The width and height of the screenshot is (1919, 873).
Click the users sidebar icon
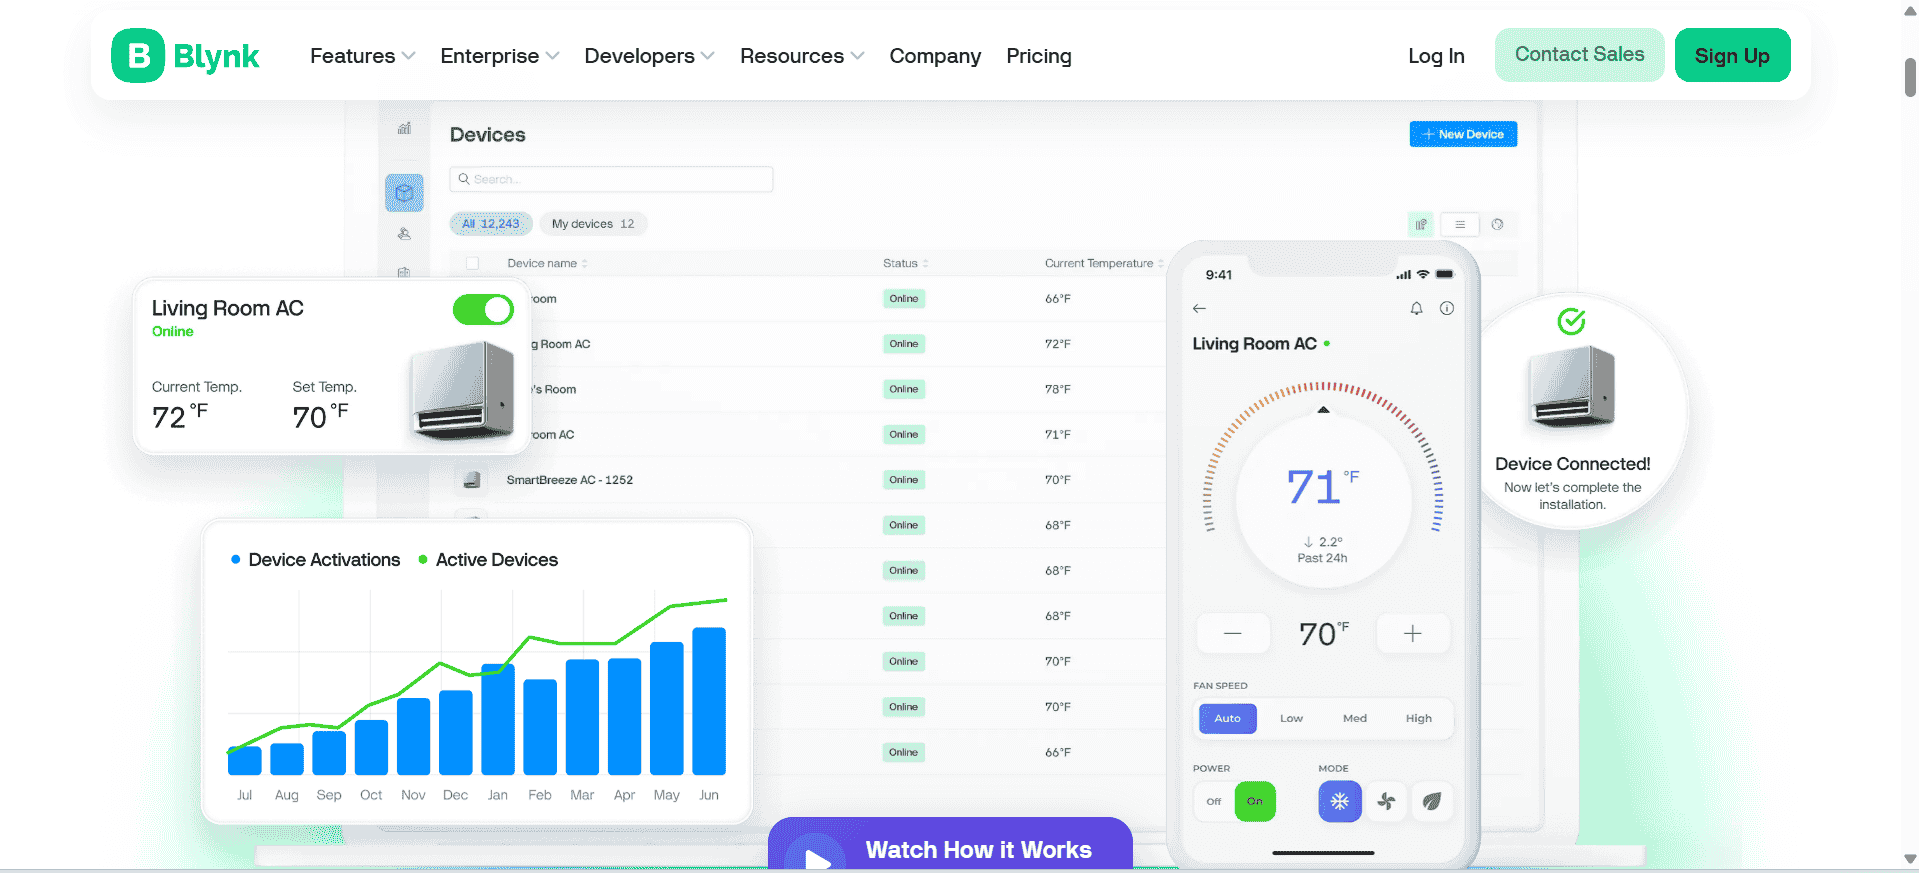coord(404,234)
